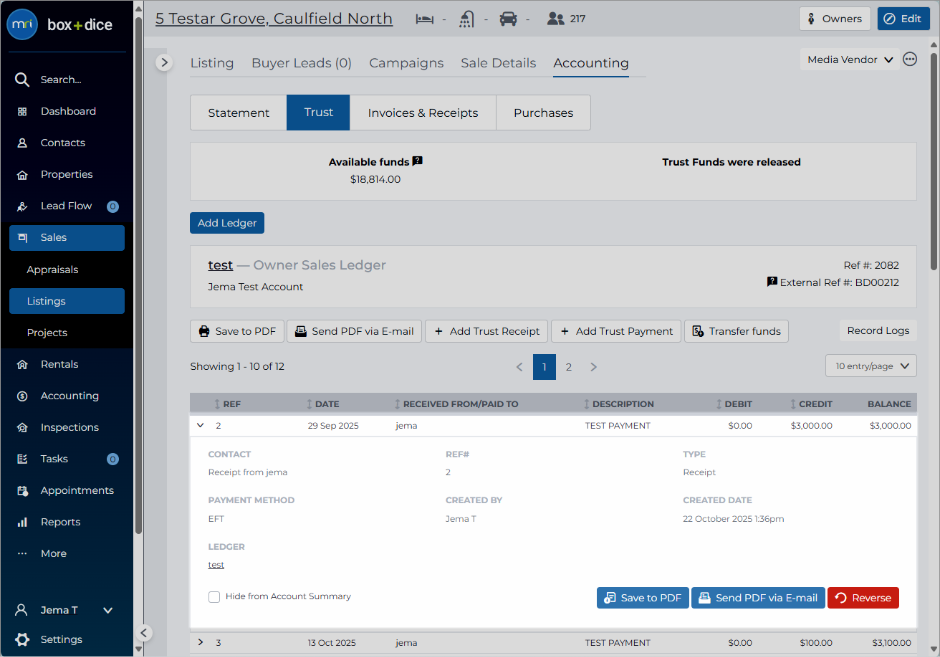
Task: Go to next page arrow in pagination
Action: click(x=593, y=367)
